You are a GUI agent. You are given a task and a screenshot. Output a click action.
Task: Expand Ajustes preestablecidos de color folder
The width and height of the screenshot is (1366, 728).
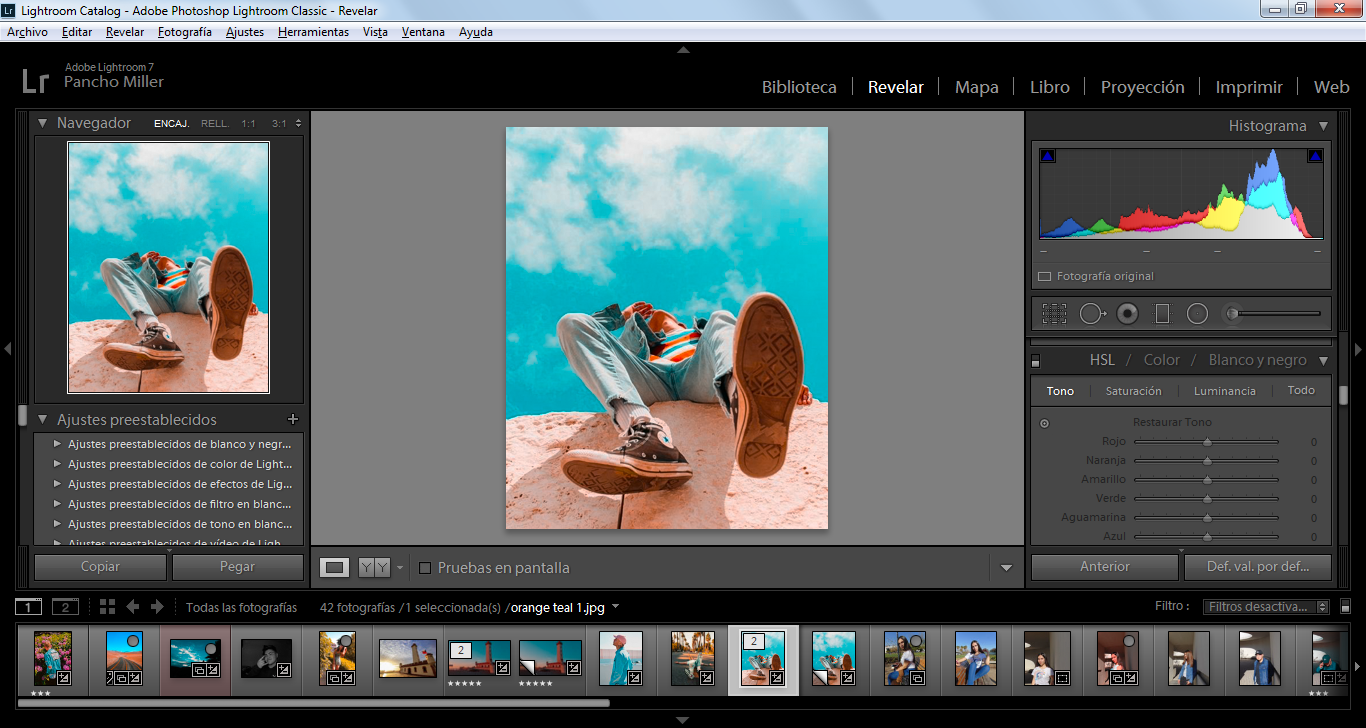[57, 464]
